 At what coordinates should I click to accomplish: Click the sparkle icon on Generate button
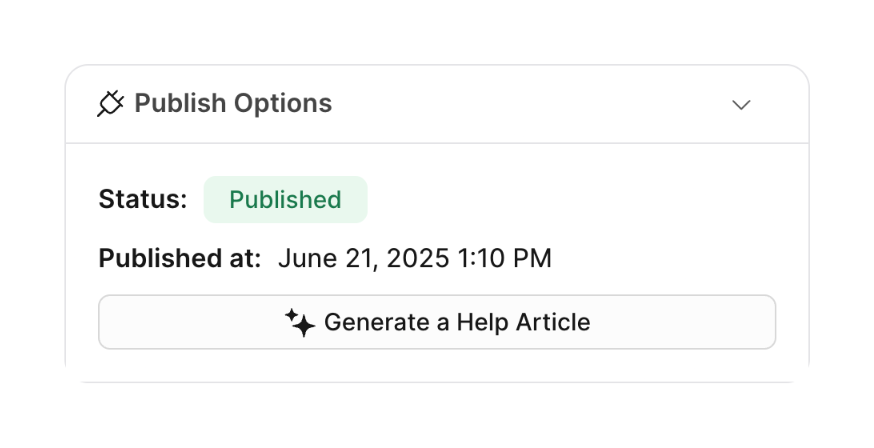point(299,322)
